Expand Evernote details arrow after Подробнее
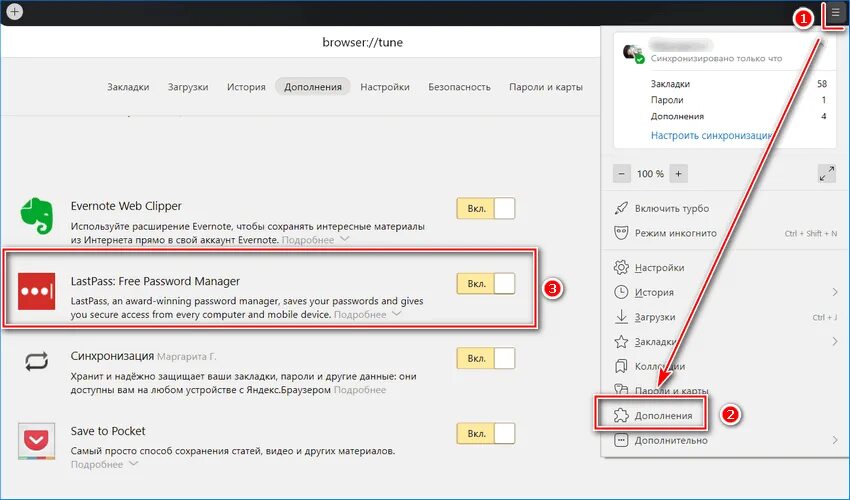 pos(345,239)
